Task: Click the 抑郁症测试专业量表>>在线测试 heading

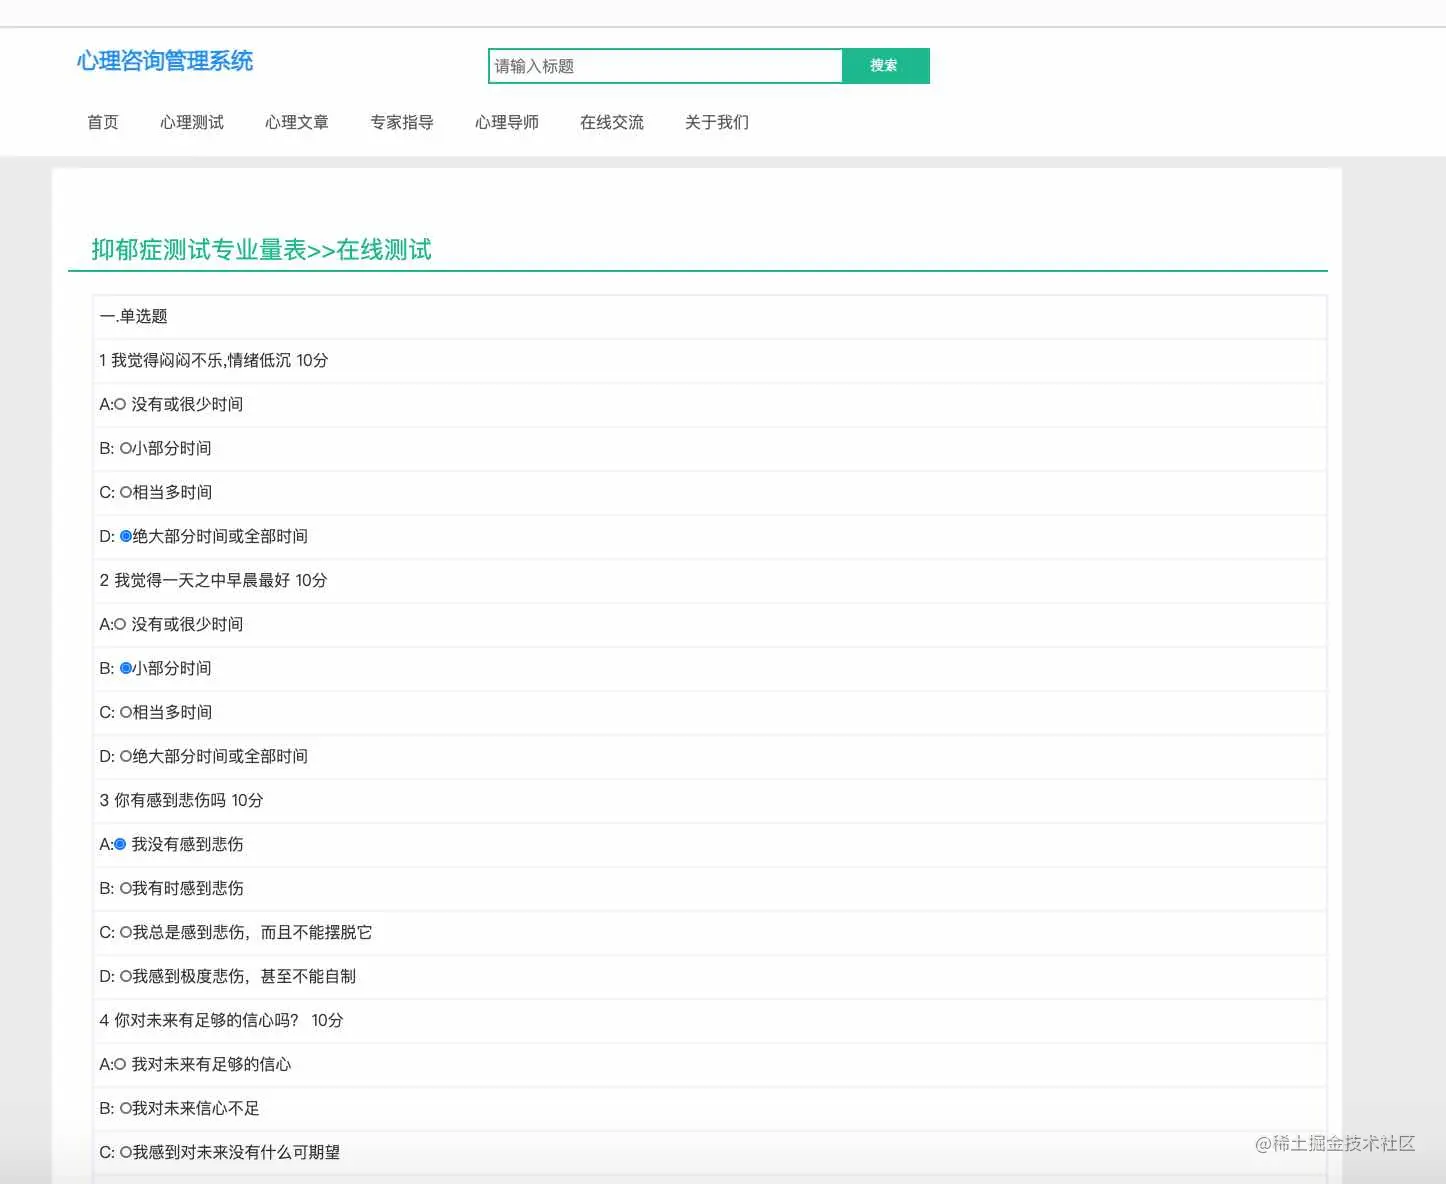Action: (262, 250)
